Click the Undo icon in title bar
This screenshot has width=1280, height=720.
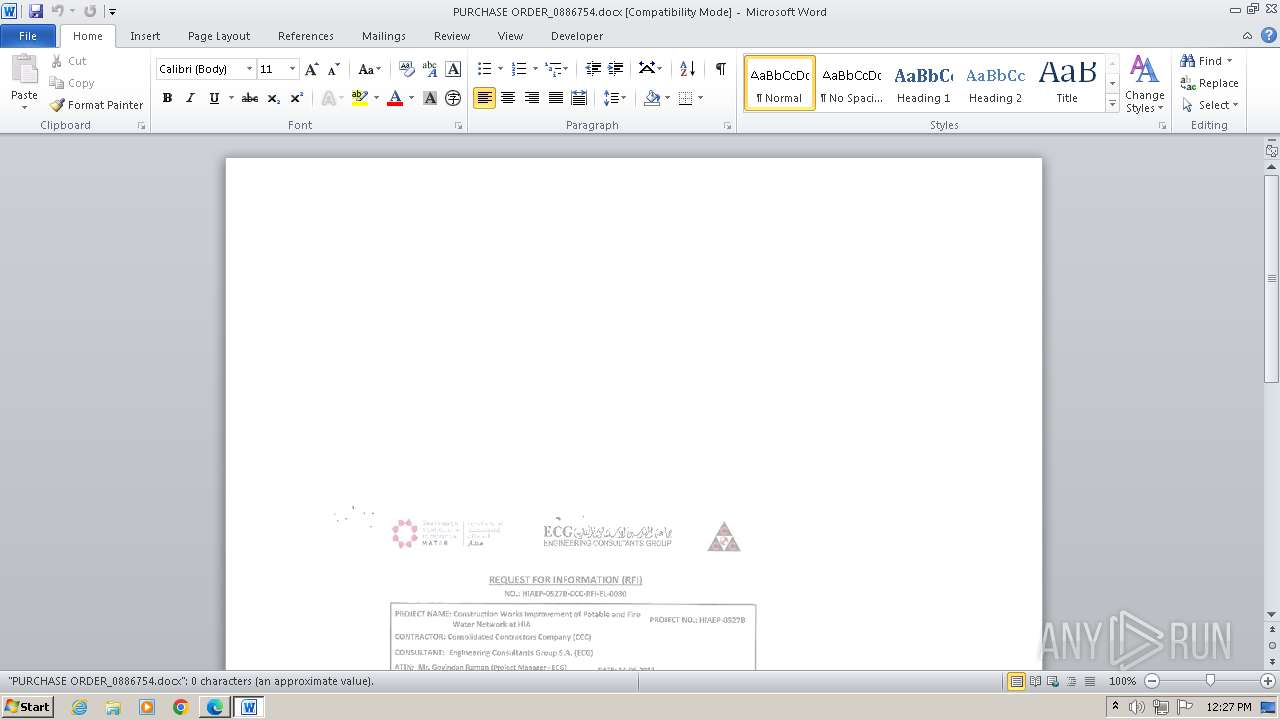[57, 11]
